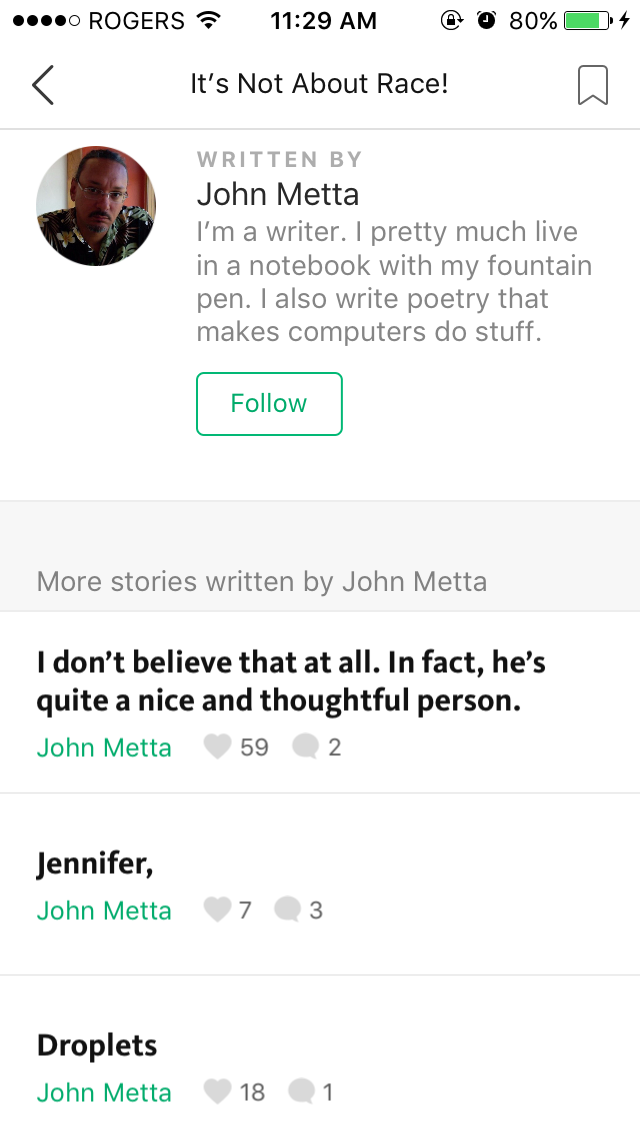Tap the Wi-Fi icon in status bar
Screen dimensions: 640x1136
pyautogui.click(x=209, y=20)
